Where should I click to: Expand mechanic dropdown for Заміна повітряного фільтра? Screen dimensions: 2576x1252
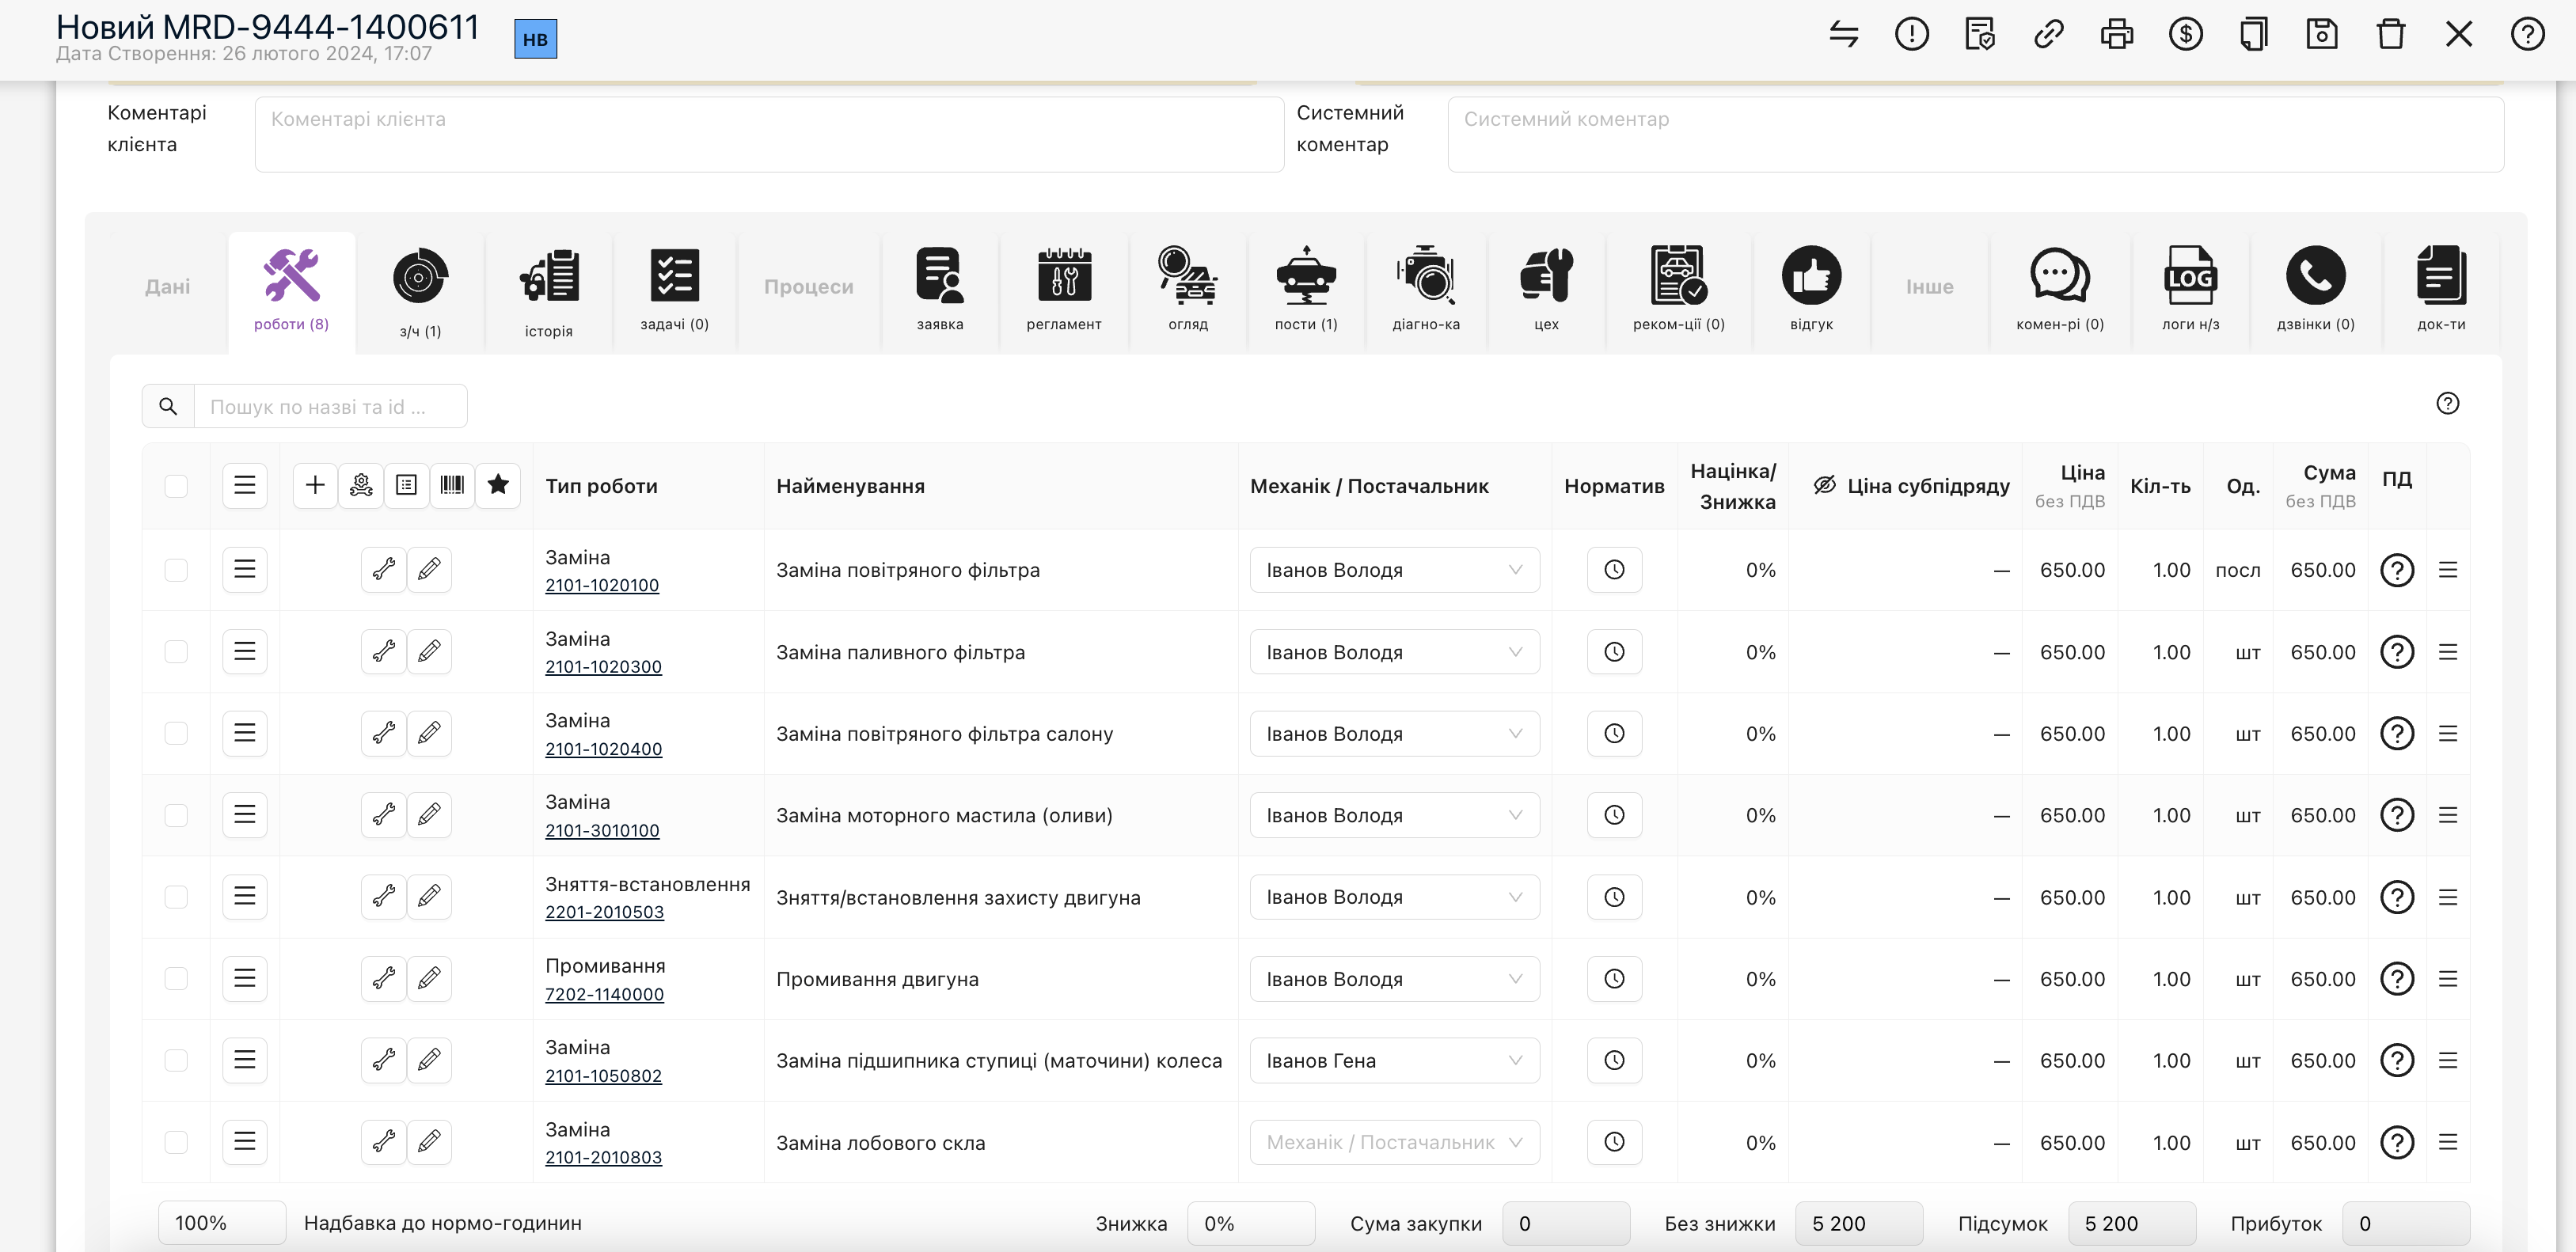click(1394, 570)
